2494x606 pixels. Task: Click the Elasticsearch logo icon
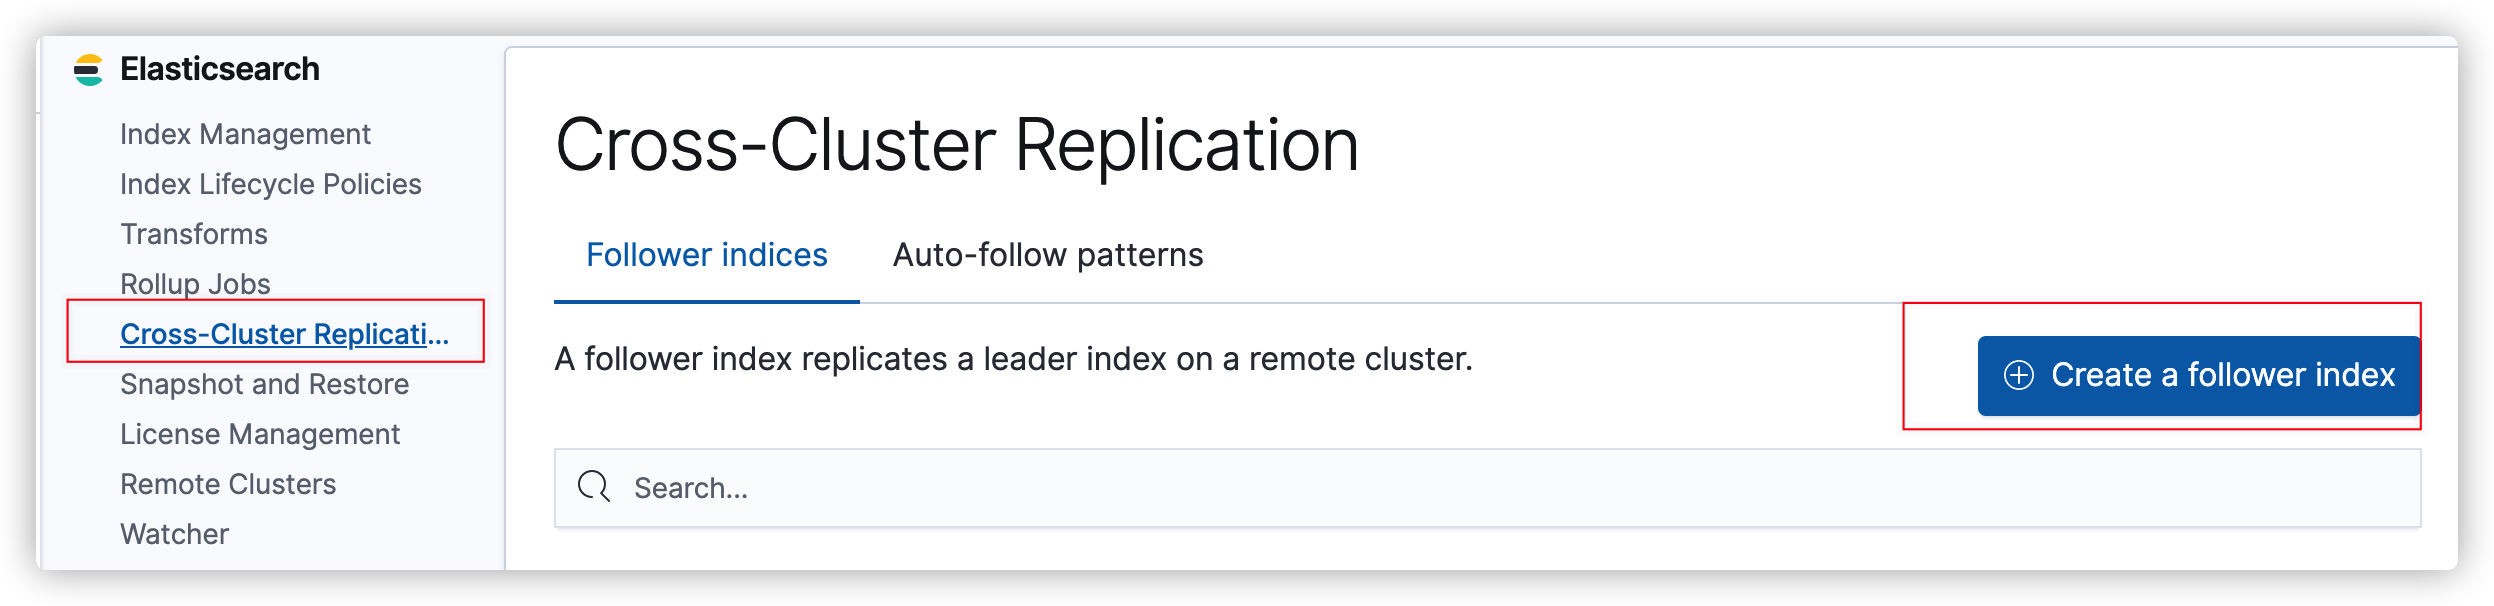click(87, 68)
